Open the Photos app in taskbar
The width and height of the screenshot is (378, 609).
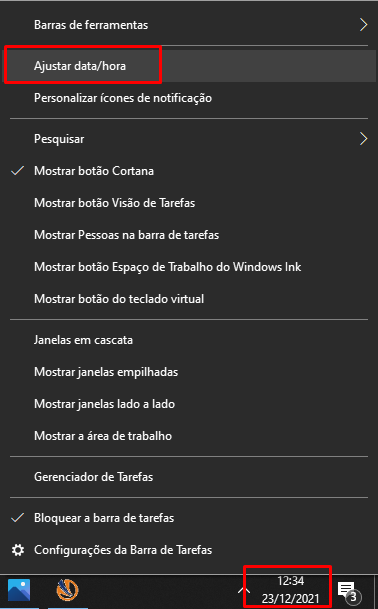[19, 590]
